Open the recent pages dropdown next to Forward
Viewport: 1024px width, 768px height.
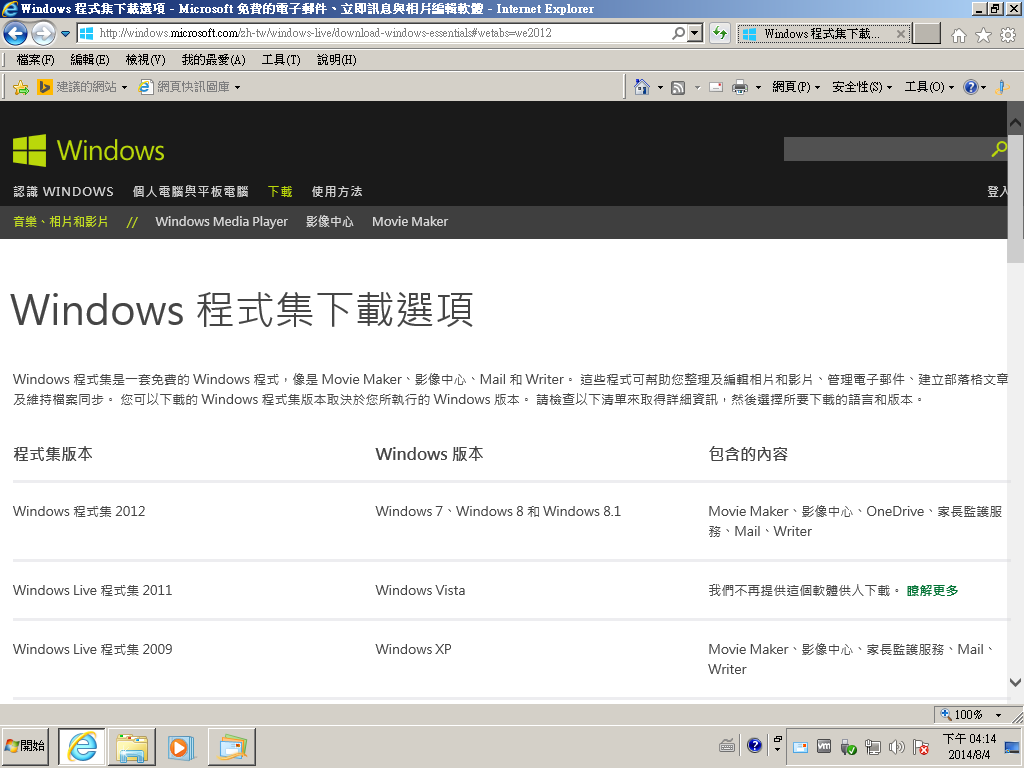tap(65, 33)
